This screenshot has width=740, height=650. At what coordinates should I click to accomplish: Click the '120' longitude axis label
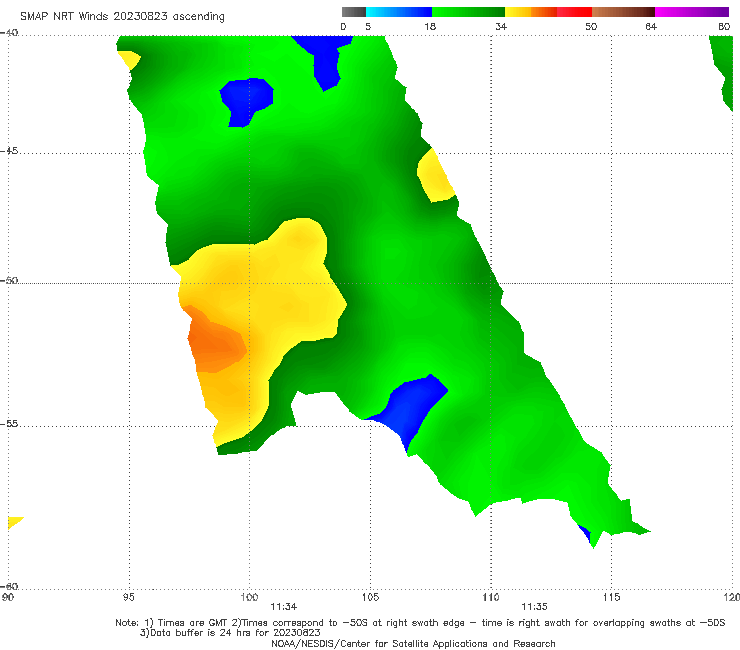[732, 597]
